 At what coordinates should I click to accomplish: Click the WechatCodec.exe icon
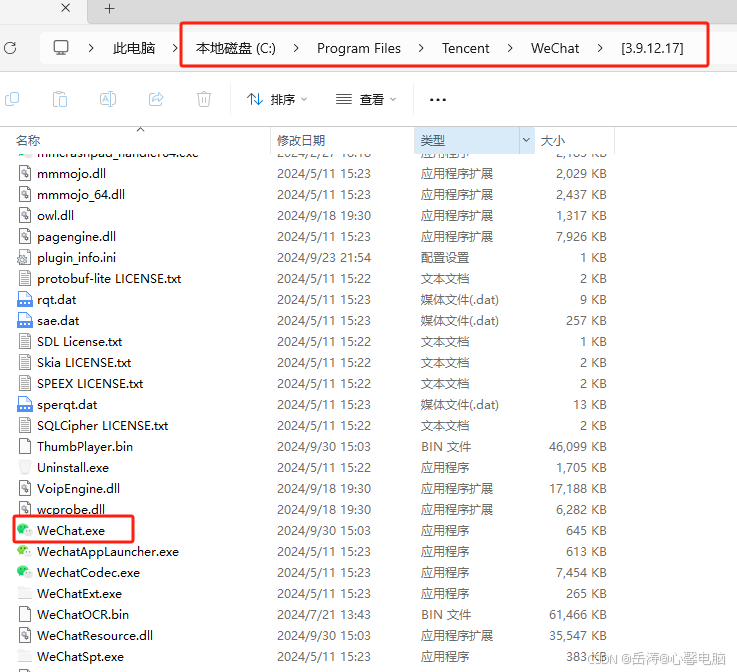coord(24,572)
